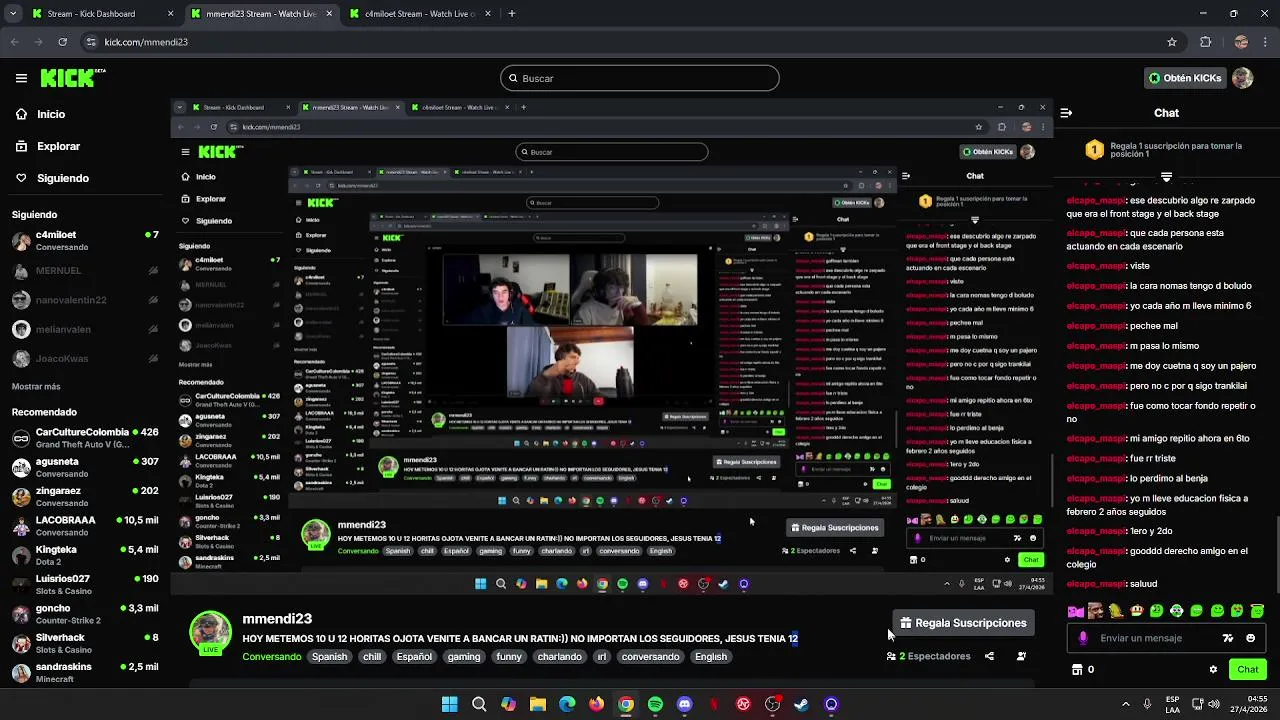Click the Spanish tag
1280x720 pixels.
[329, 657]
